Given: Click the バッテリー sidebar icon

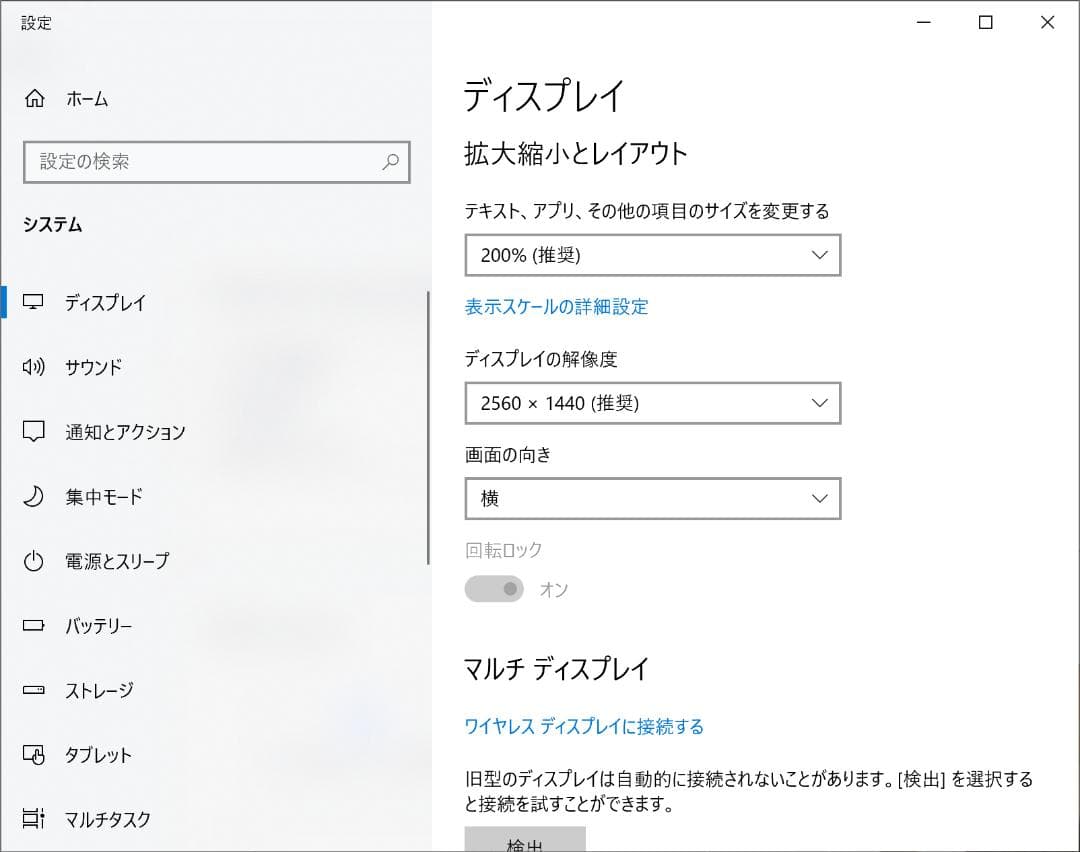Looking at the screenshot, I should [33, 625].
